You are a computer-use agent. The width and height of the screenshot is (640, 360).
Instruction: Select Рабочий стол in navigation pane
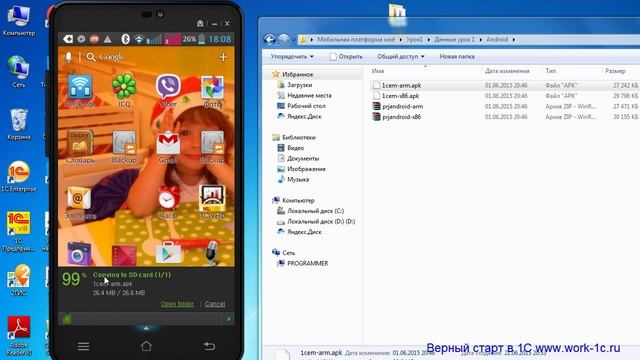click(306, 106)
